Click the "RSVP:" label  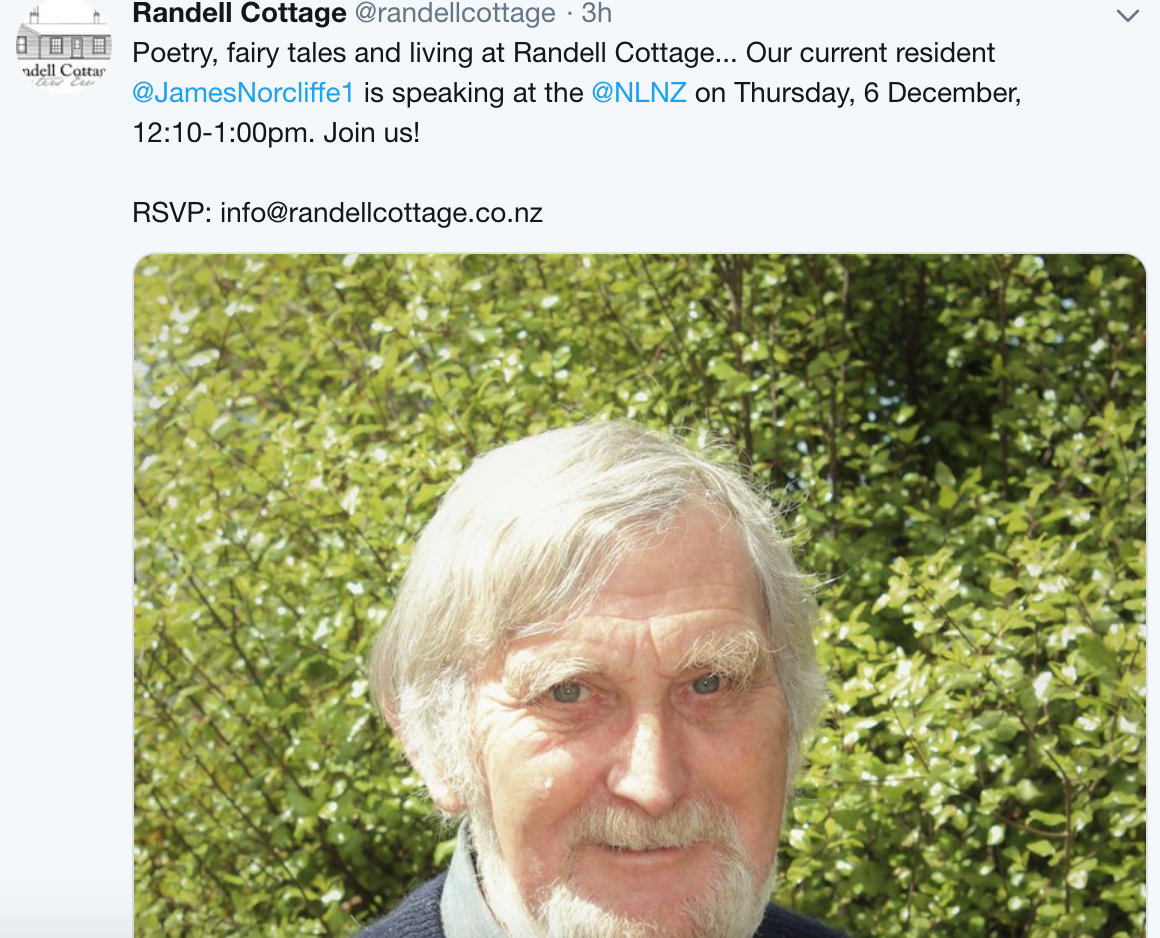click(171, 213)
